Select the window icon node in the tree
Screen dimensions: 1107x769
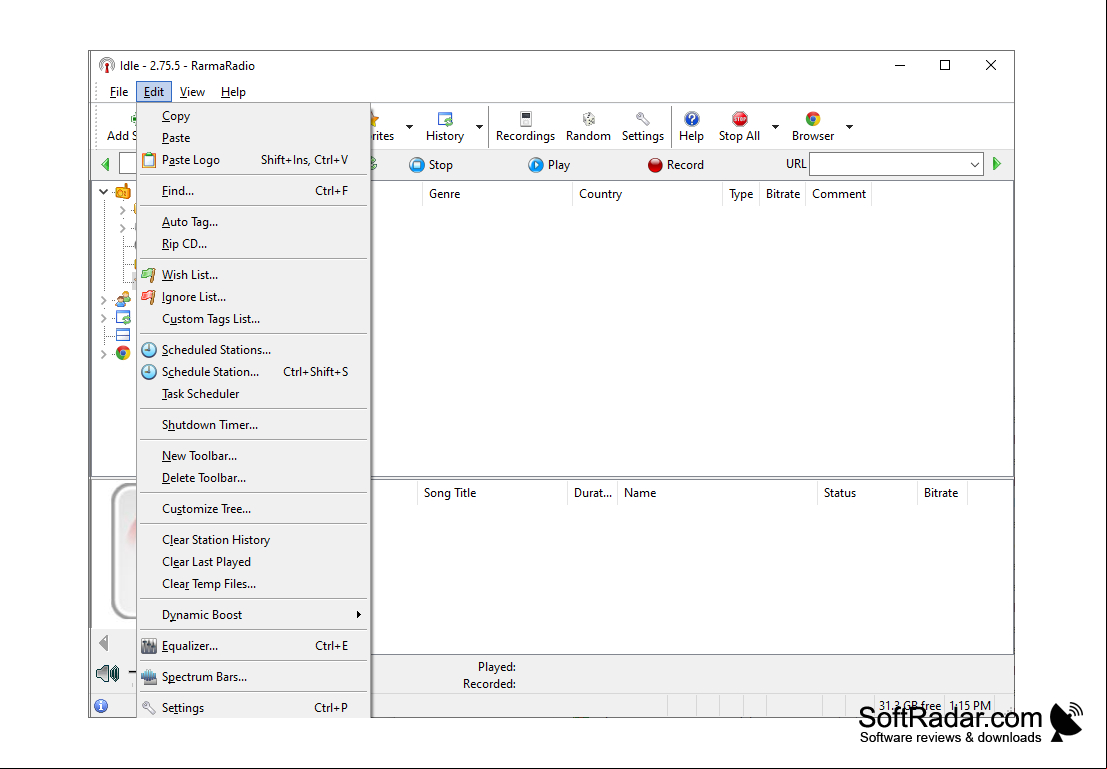pos(123,335)
